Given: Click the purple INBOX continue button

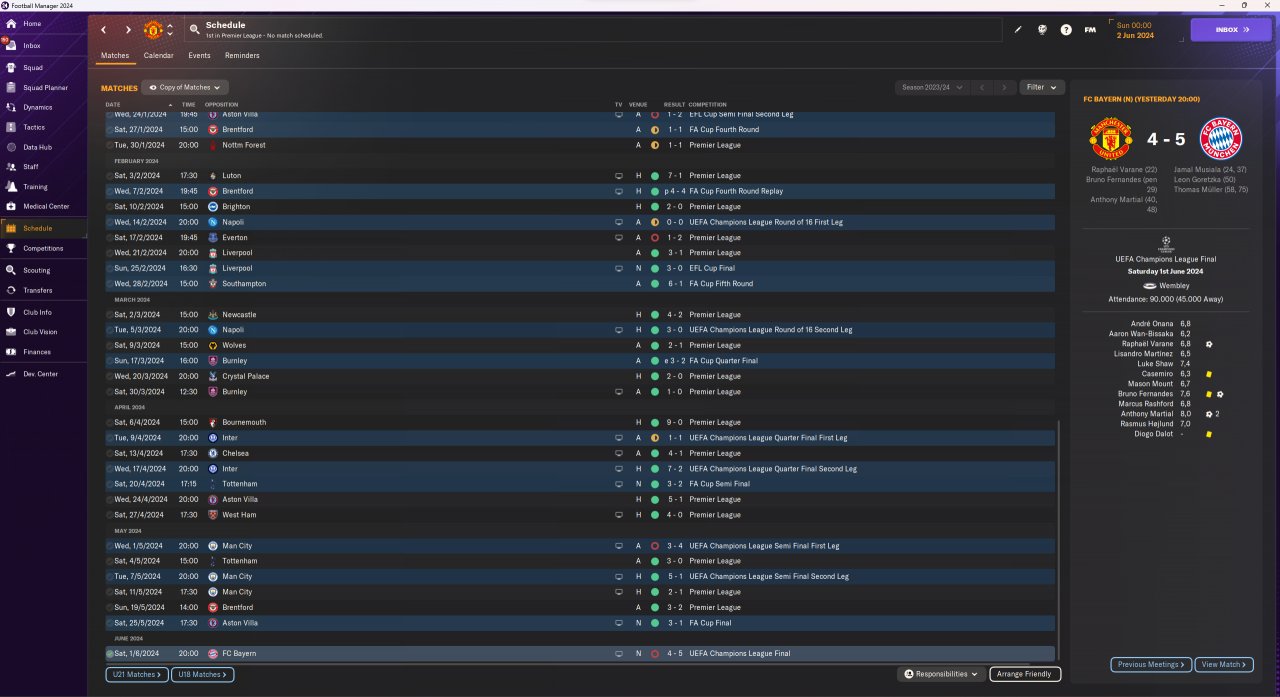Looking at the screenshot, I should point(1231,30).
